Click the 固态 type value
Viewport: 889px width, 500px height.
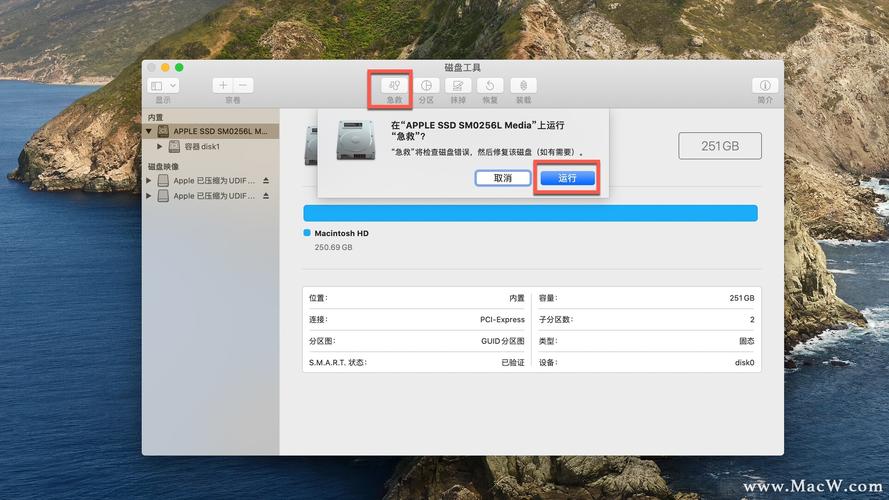coord(747,341)
